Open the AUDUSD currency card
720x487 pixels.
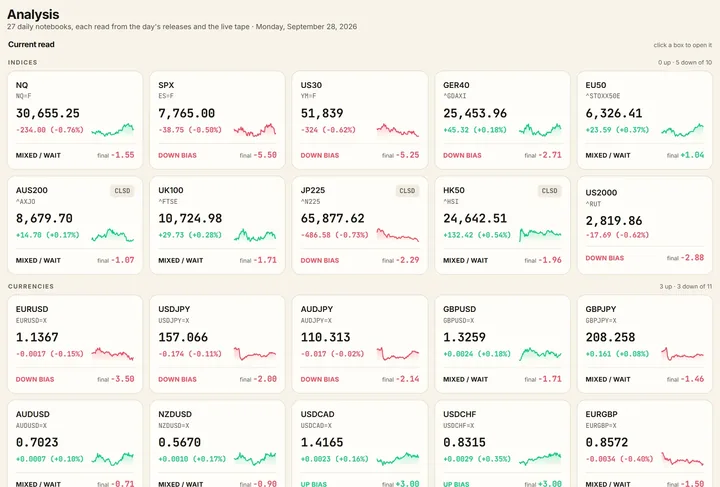pos(75,443)
